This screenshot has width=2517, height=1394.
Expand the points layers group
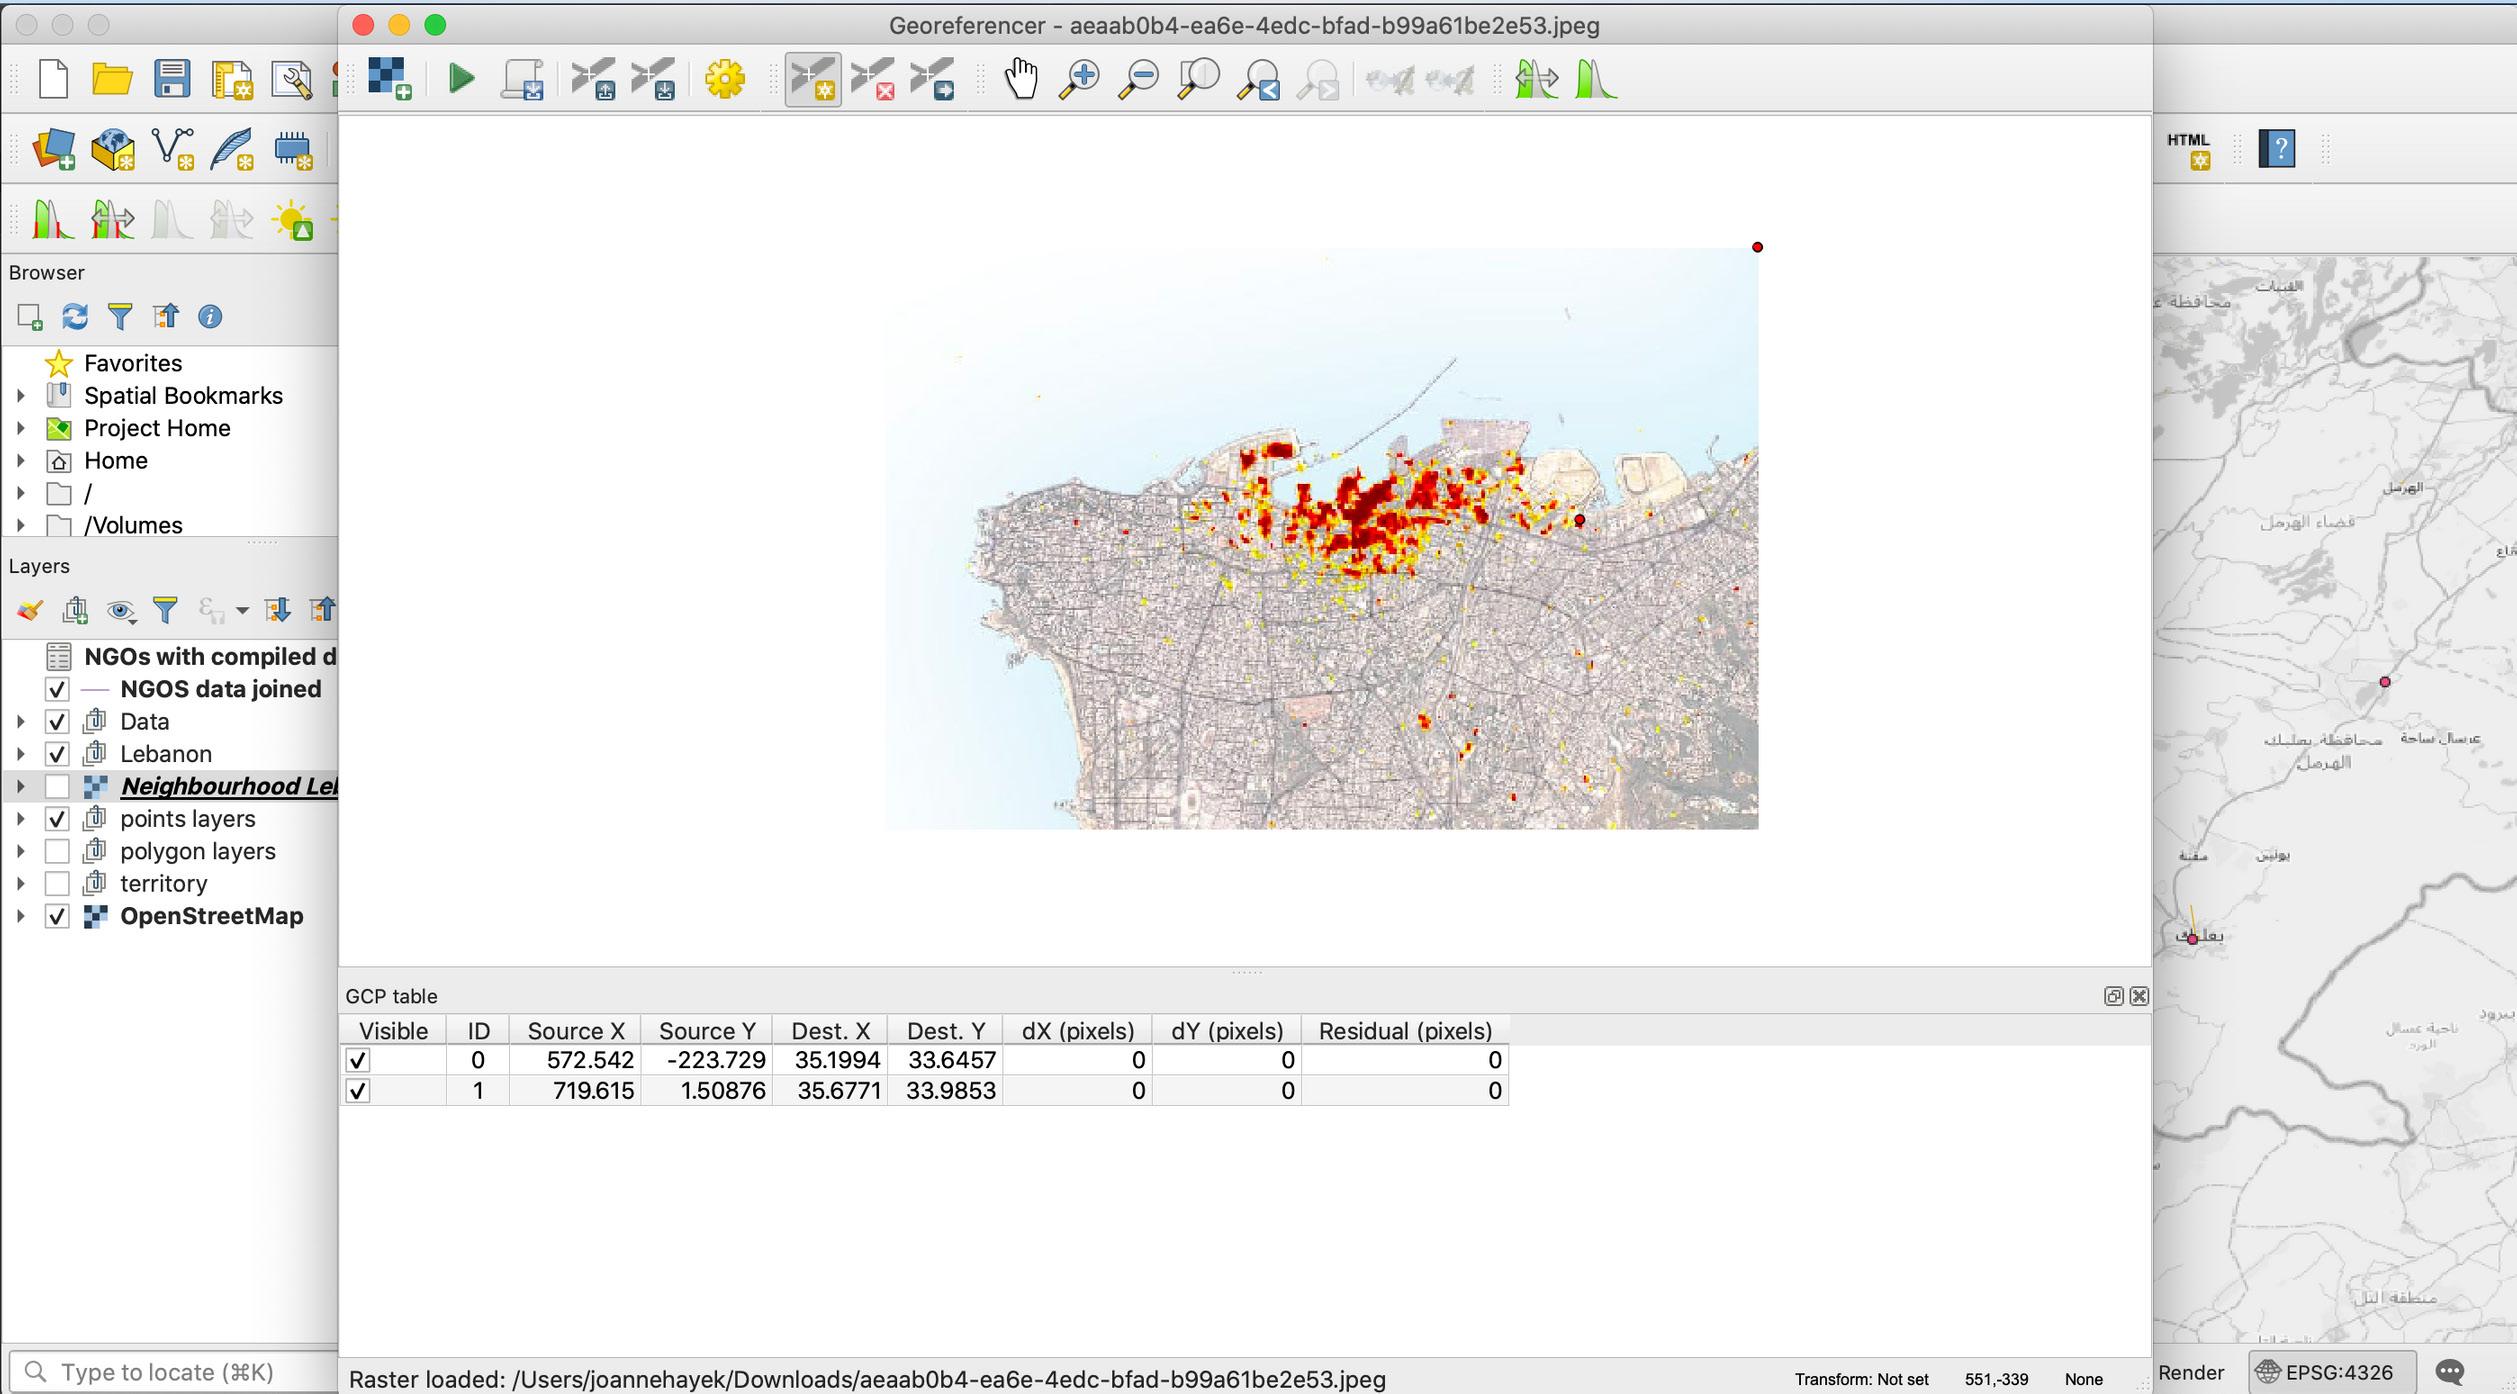tap(20, 819)
